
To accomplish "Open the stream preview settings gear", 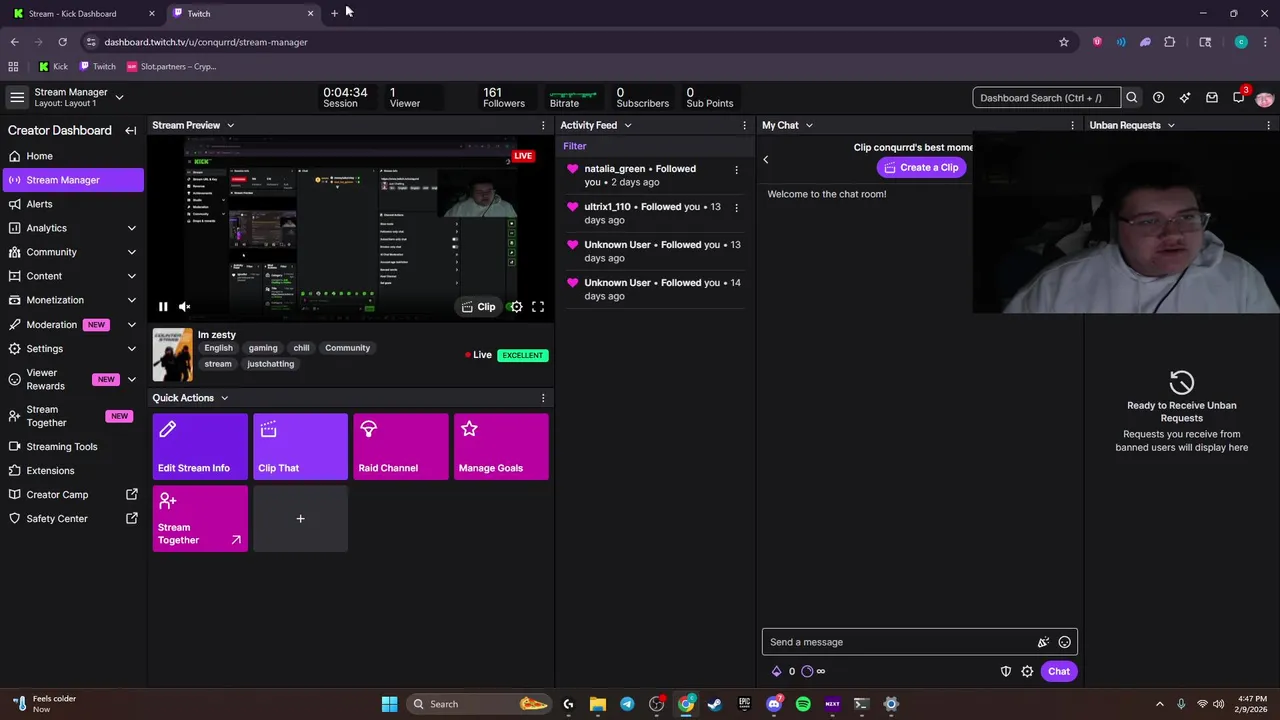I will (x=516, y=307).
